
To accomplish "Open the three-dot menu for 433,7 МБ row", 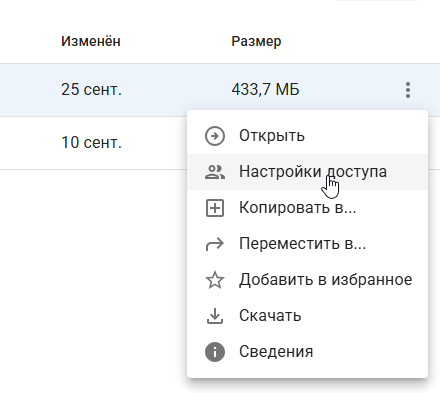I will click(408, 90).
